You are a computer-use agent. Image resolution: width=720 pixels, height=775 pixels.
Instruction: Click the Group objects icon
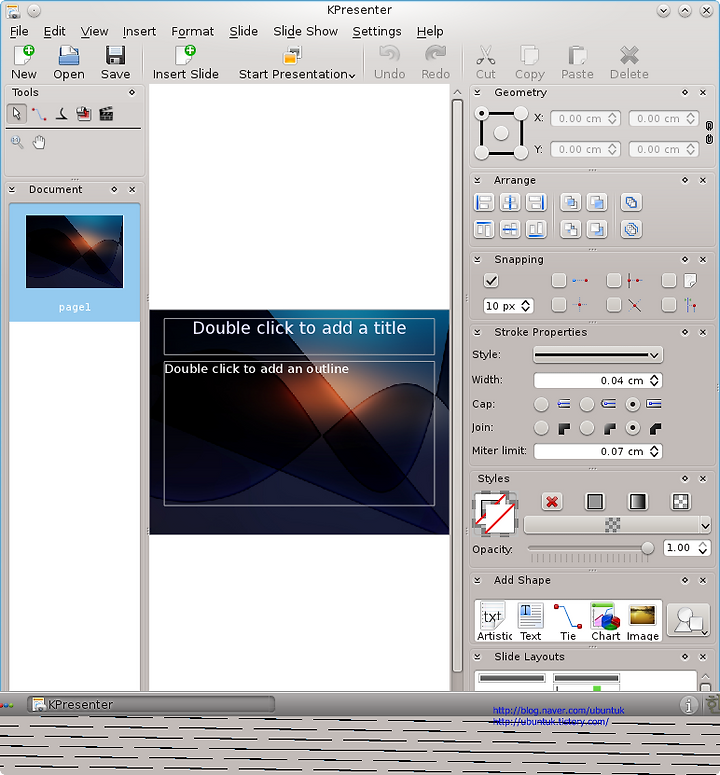click(631, 203)
